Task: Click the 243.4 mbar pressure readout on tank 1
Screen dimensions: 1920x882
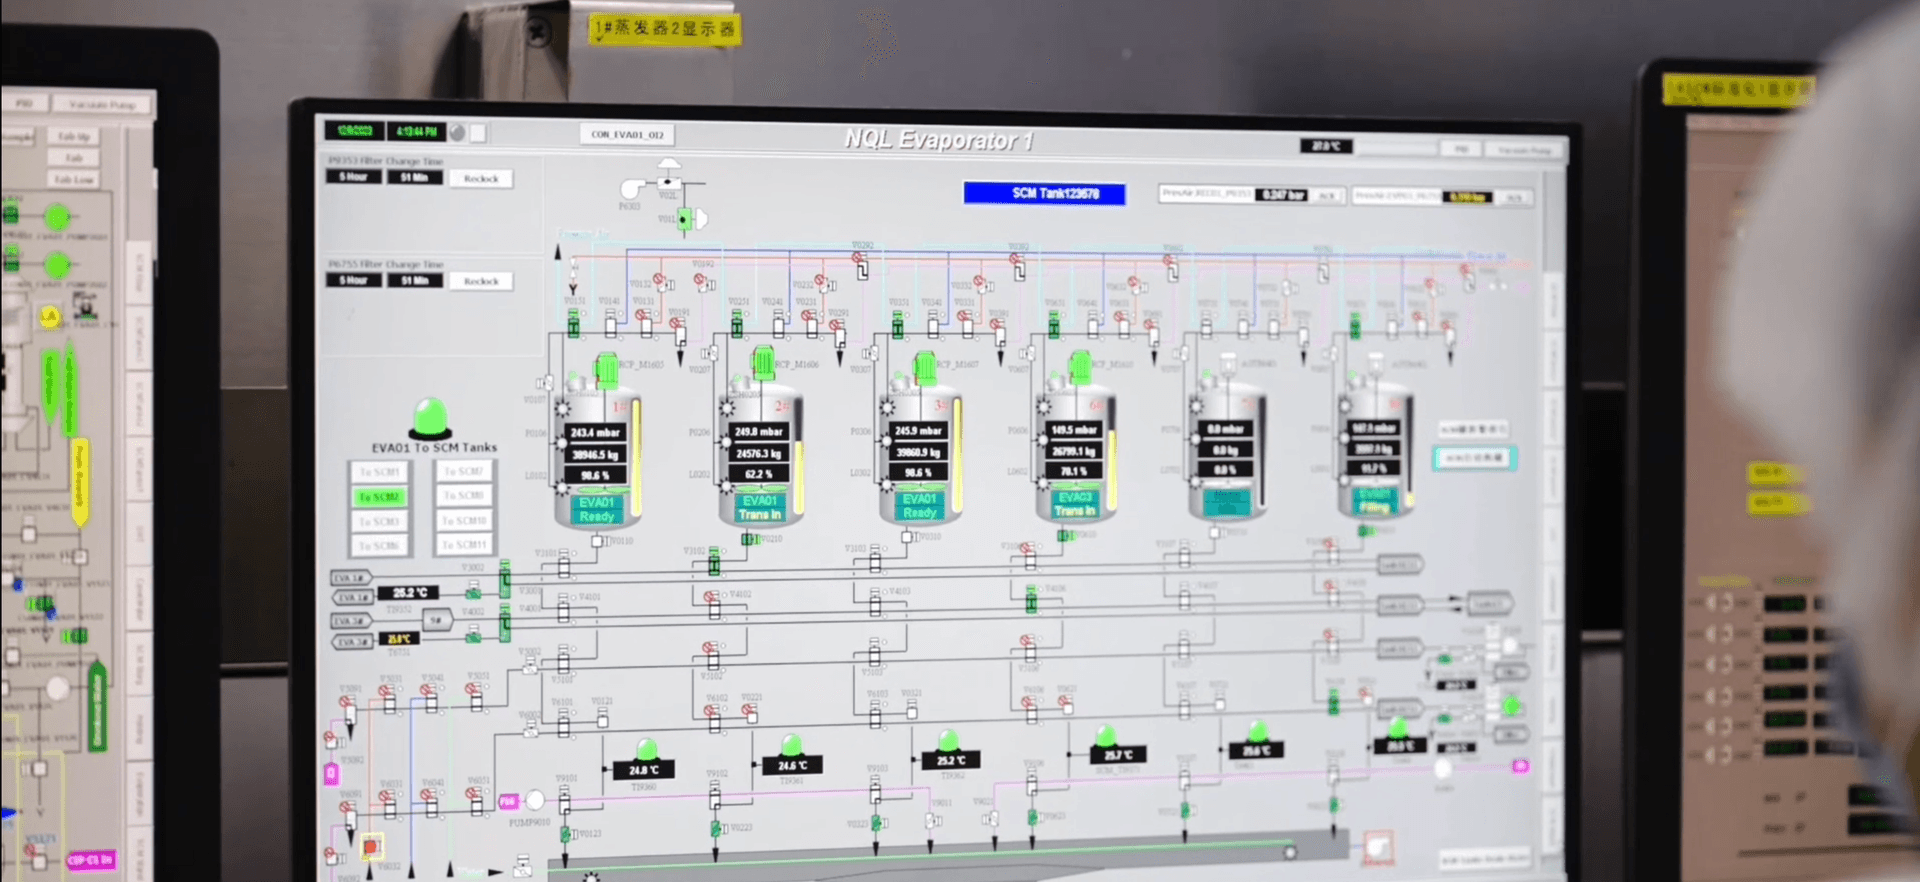Action: tap(595, 432)
